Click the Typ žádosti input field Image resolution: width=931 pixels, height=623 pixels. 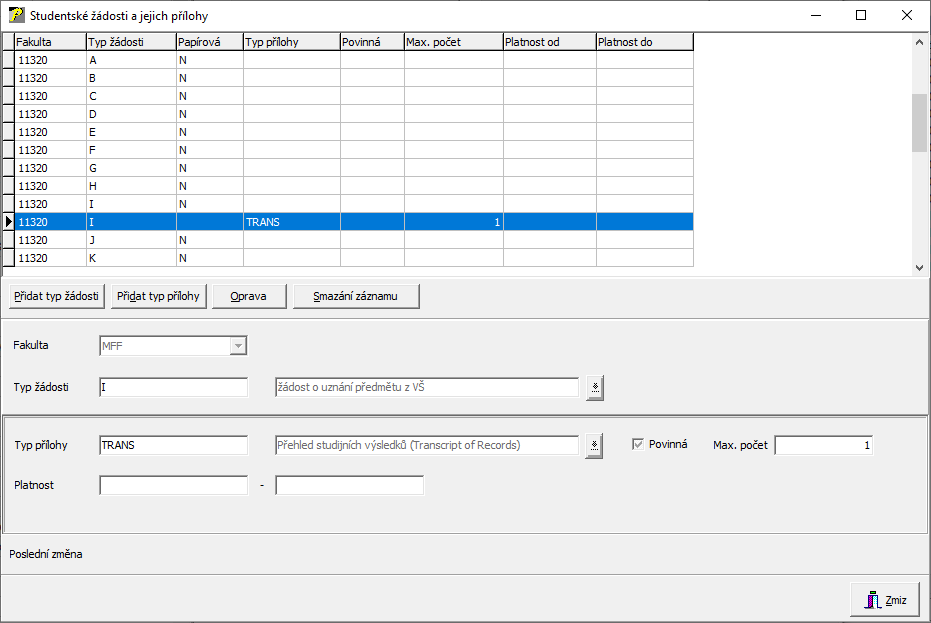click(x=173, y=388)
